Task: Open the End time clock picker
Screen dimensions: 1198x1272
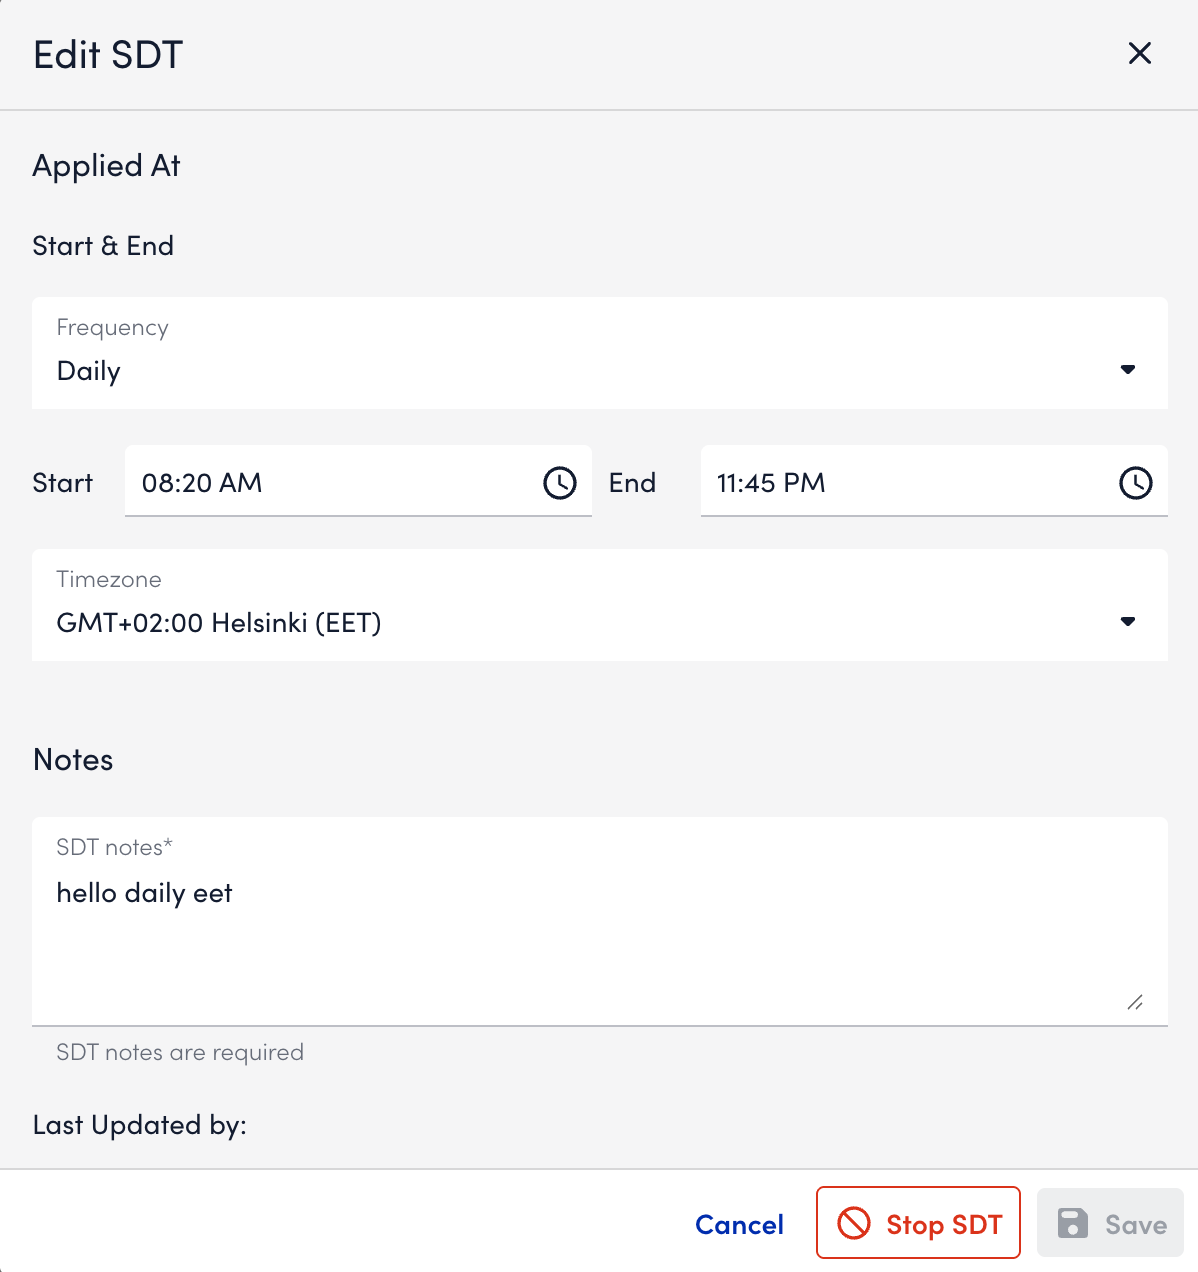Action: click(1135, 483)
